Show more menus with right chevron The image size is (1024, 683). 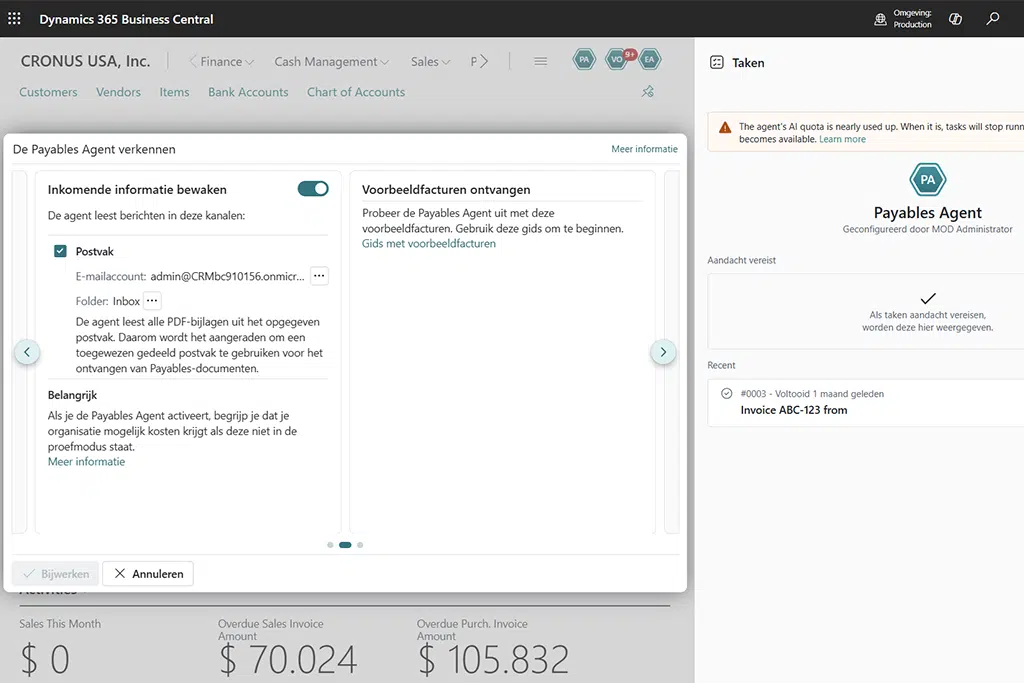coord(483,61)
